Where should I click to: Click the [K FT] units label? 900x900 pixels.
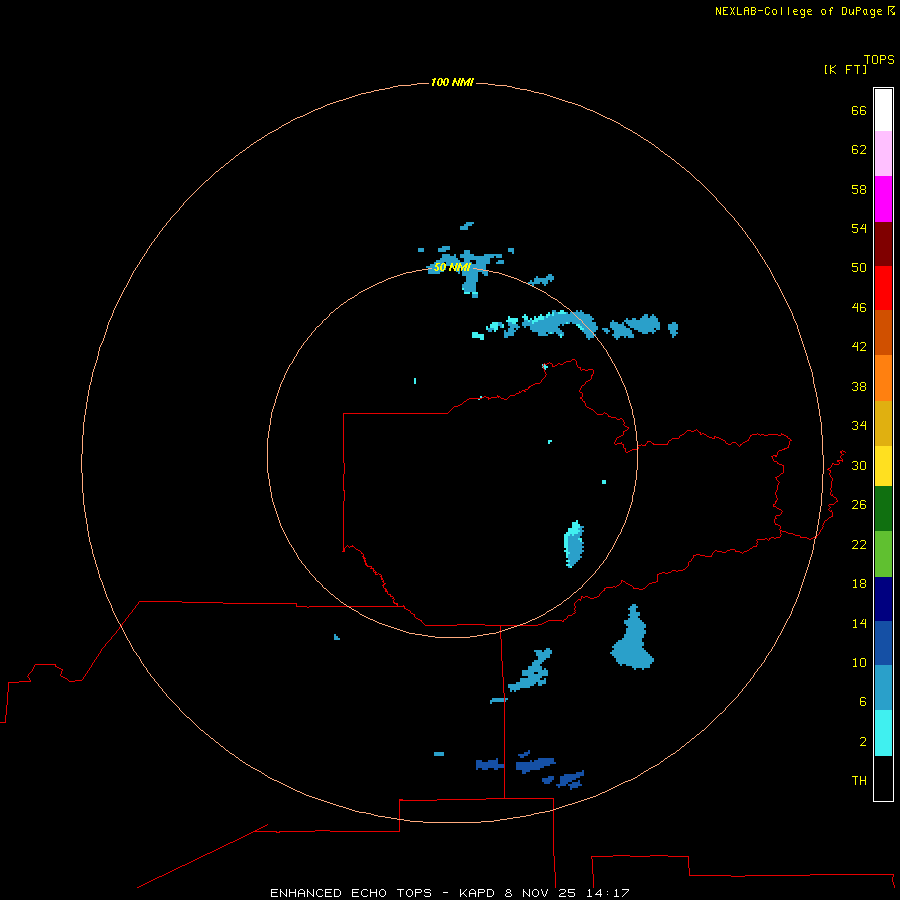click(845, 69)
